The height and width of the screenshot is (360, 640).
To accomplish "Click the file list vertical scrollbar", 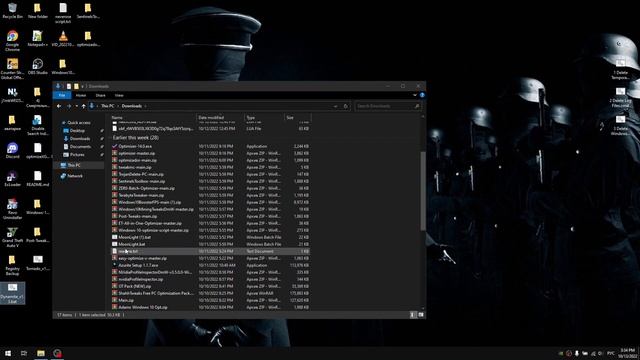I will tap(423, 191).
